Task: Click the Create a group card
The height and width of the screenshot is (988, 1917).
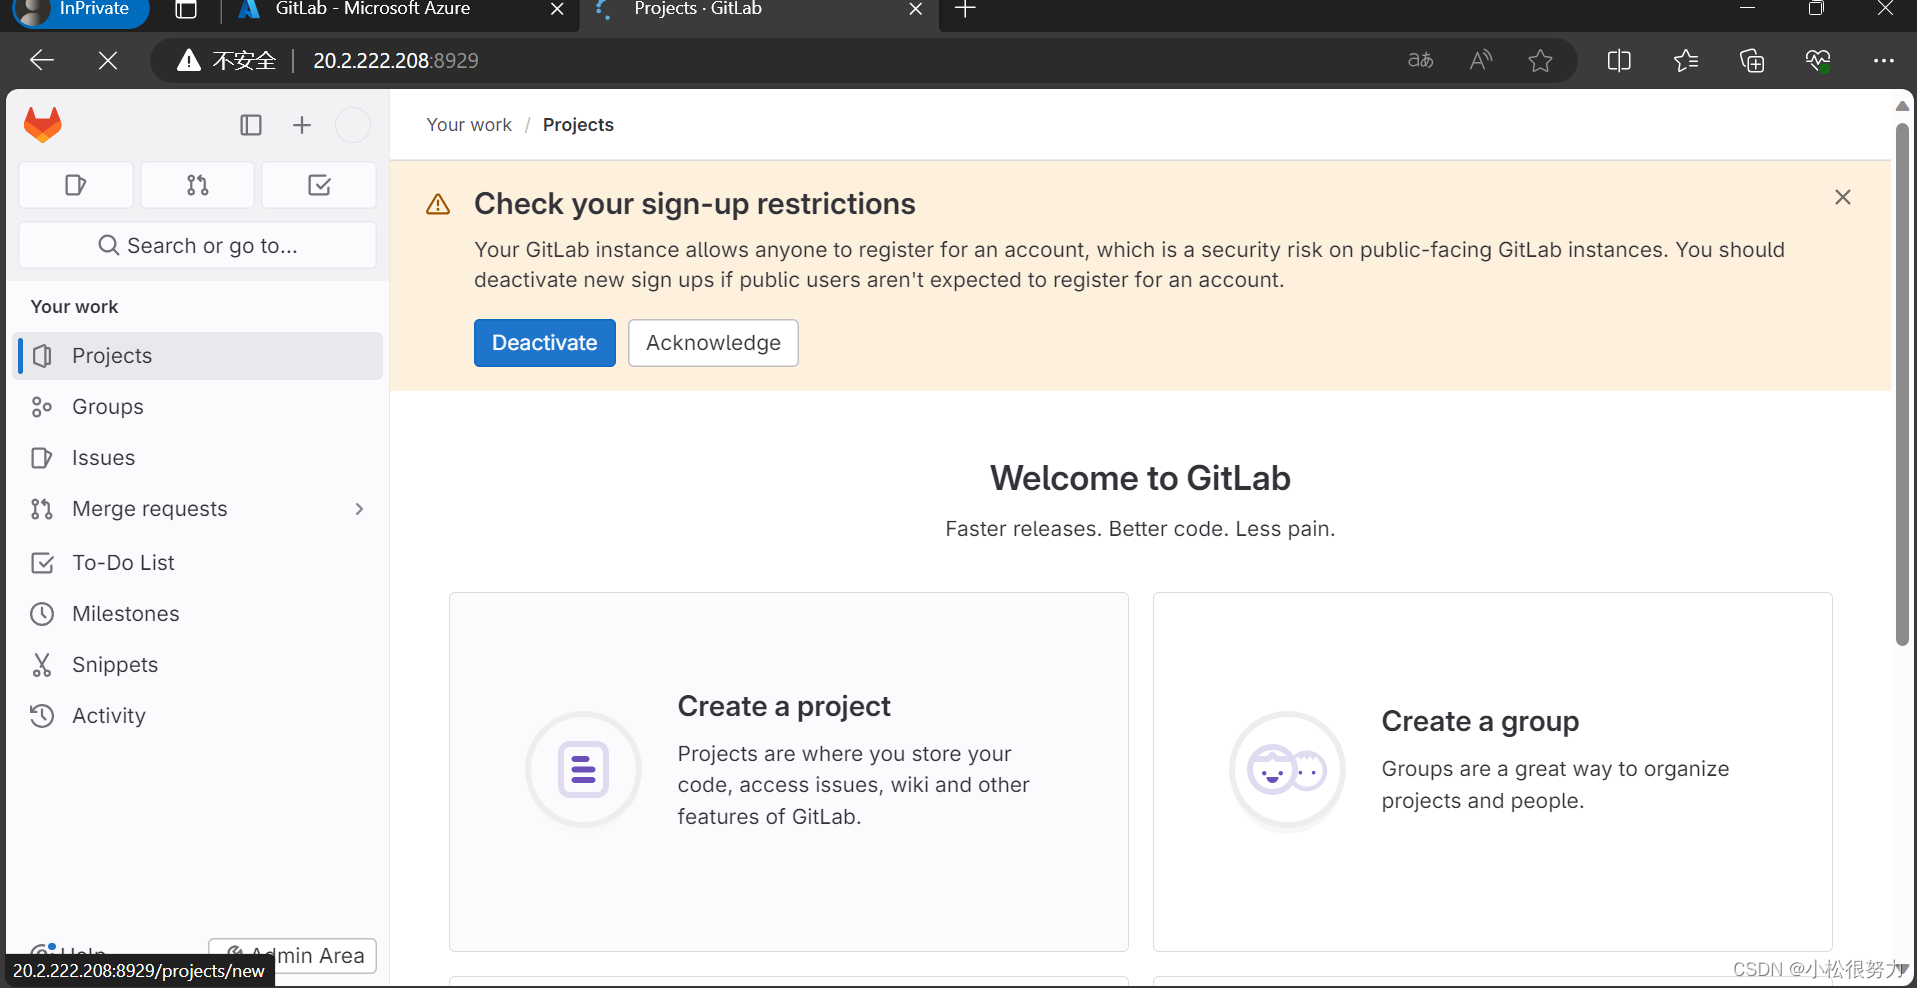Action: point(1493,772)
